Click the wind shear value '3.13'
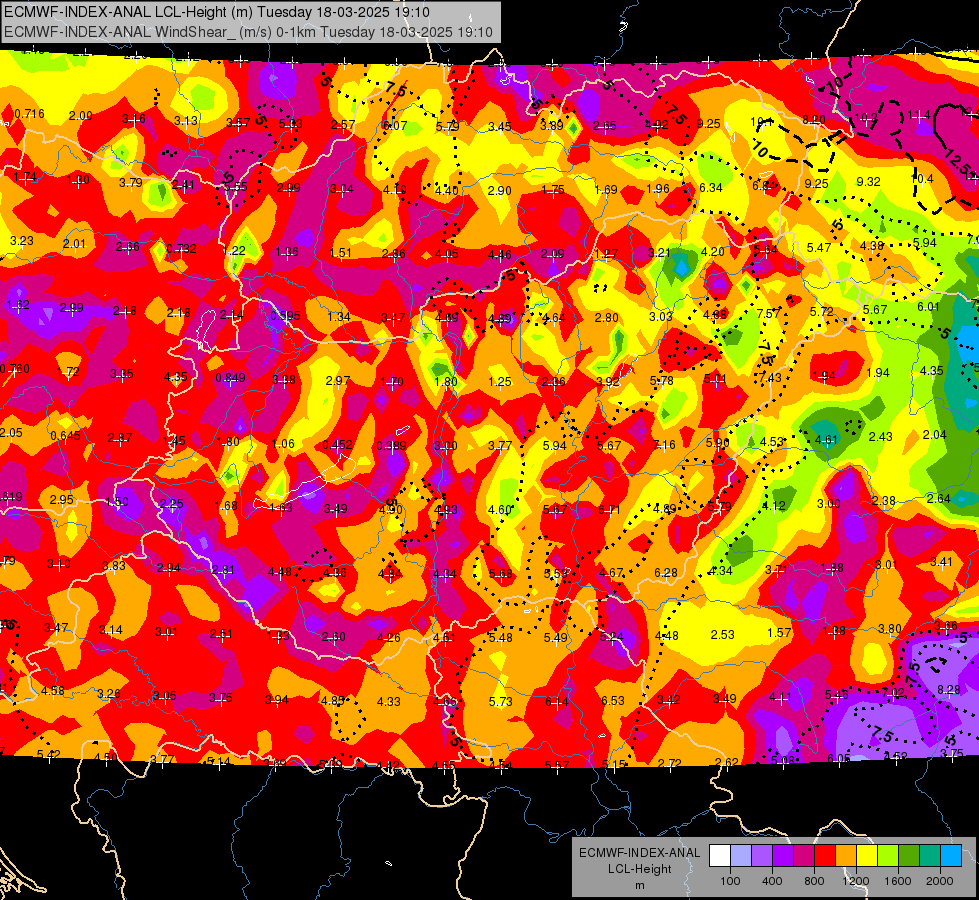The height and width of the screenshot is (900, 979). pos(185,121)
